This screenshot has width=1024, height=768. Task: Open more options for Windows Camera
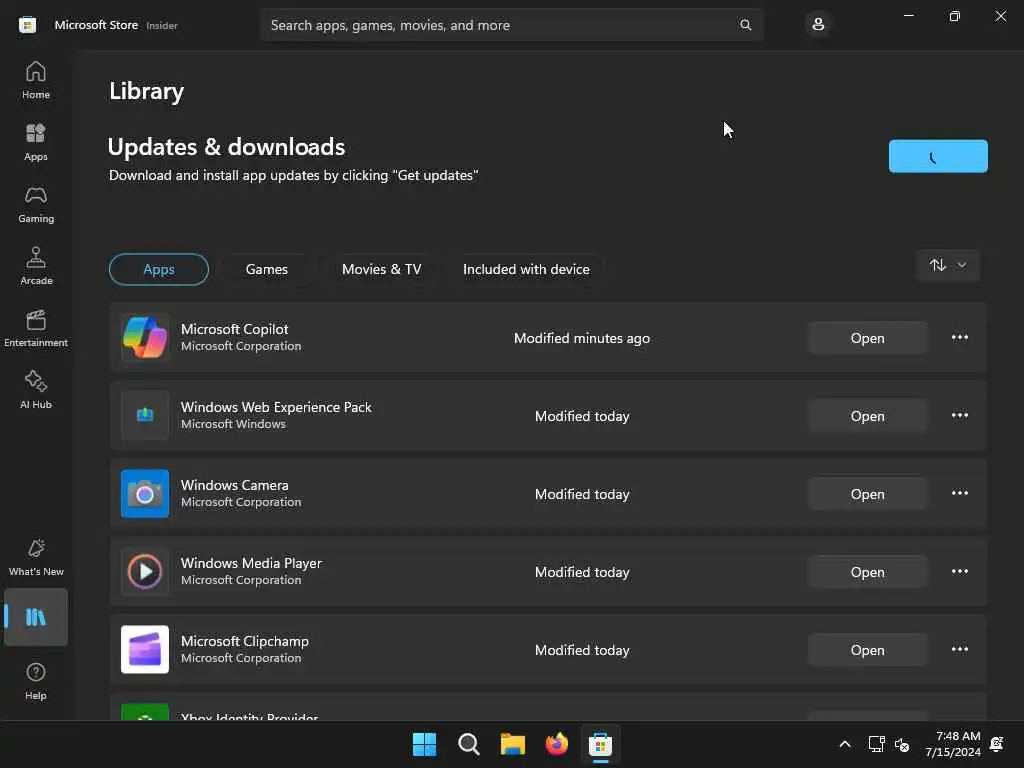click(x=959, y=494)
